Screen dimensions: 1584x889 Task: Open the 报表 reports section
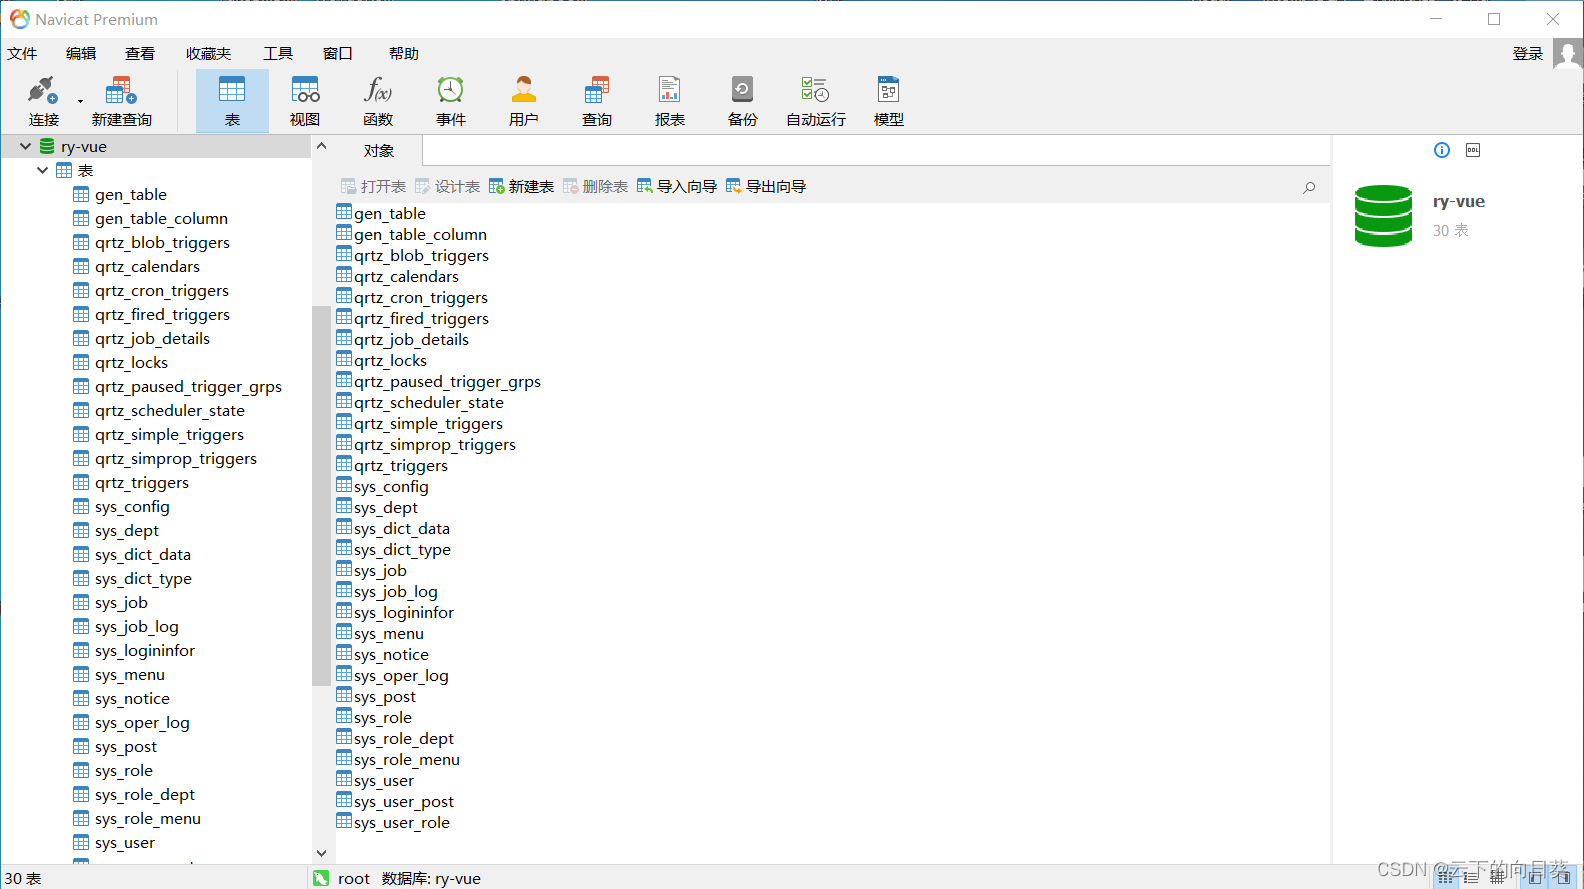(670, 101)
